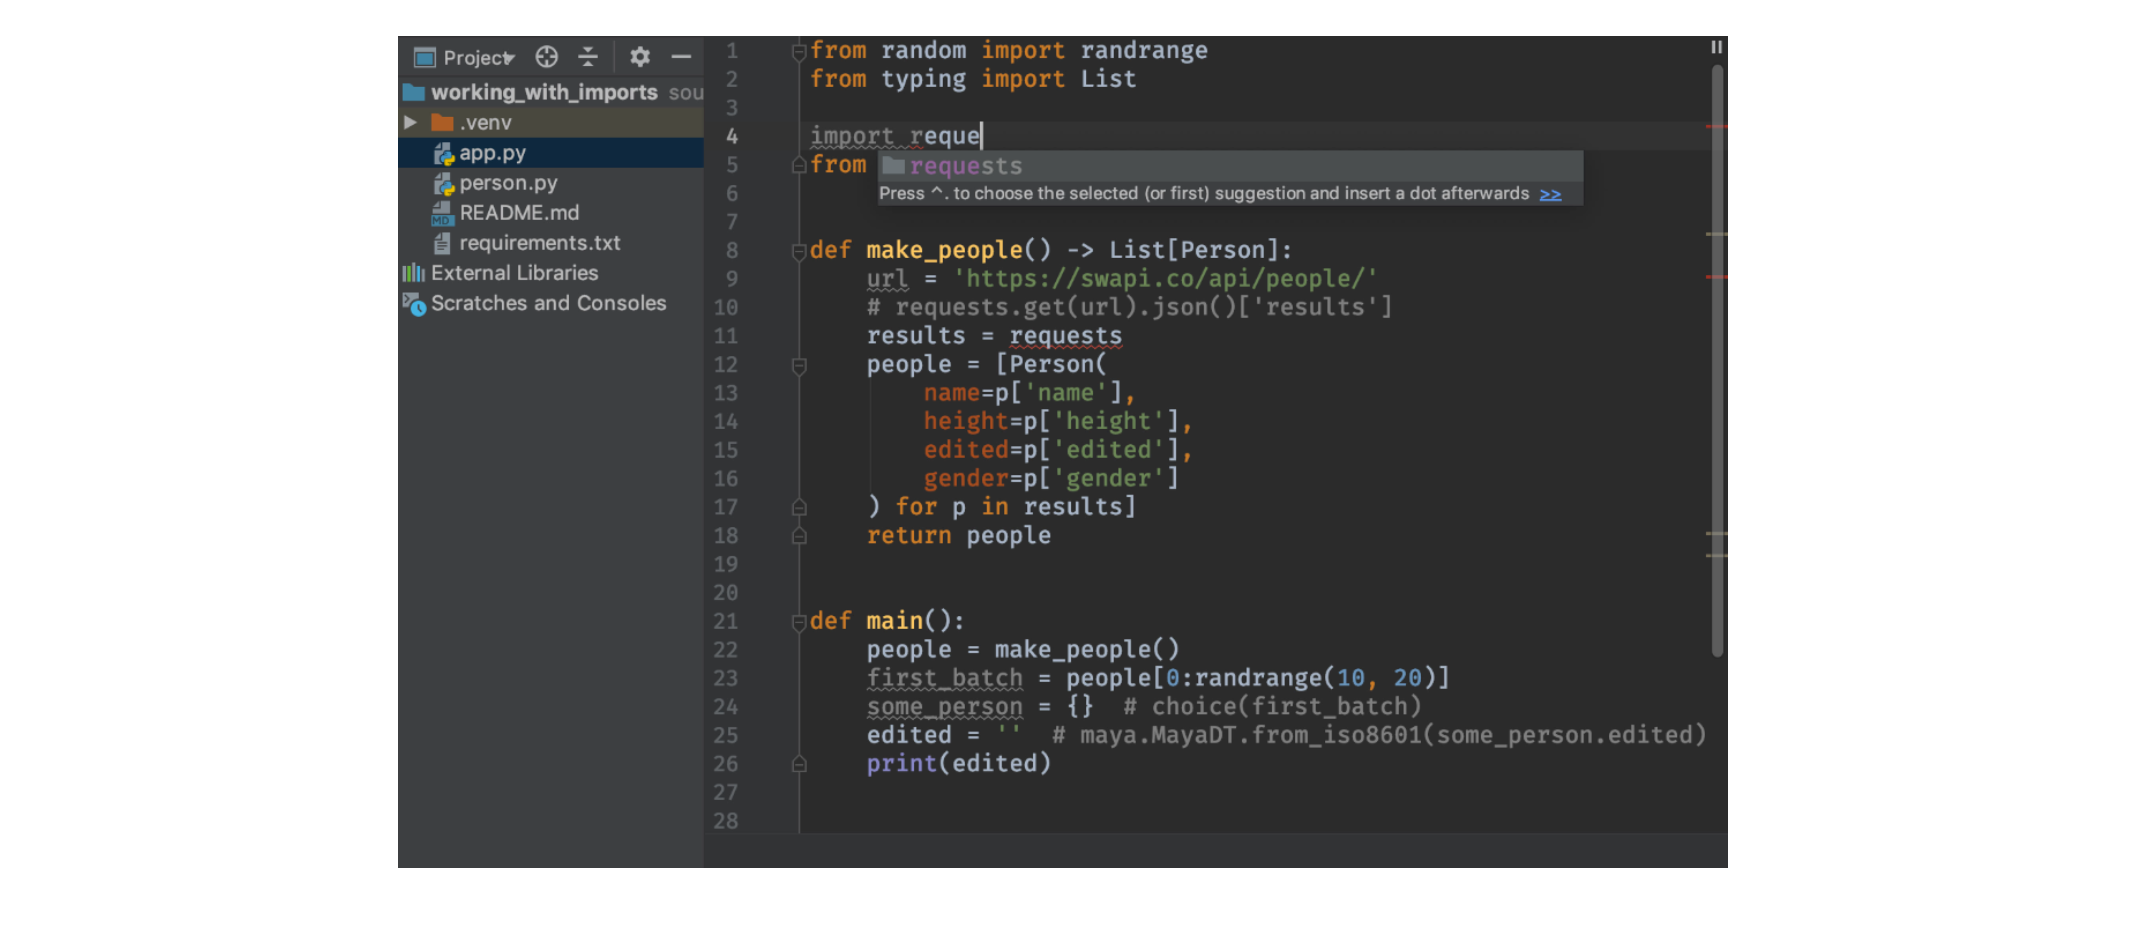This screenshot has height=926, width=2136.
Task: Open app.py in the project tree
Action: point(551,153)
